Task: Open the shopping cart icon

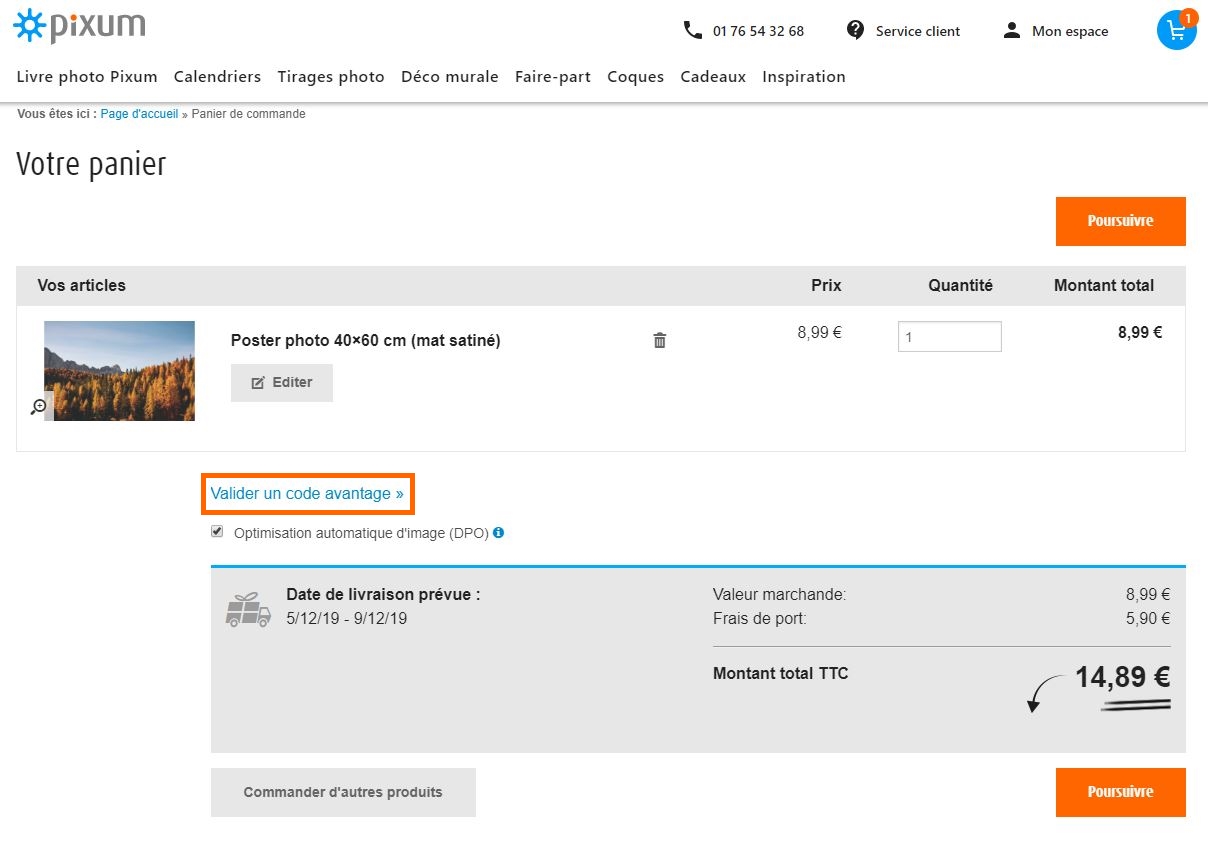Action: [x=1175, y=31]
